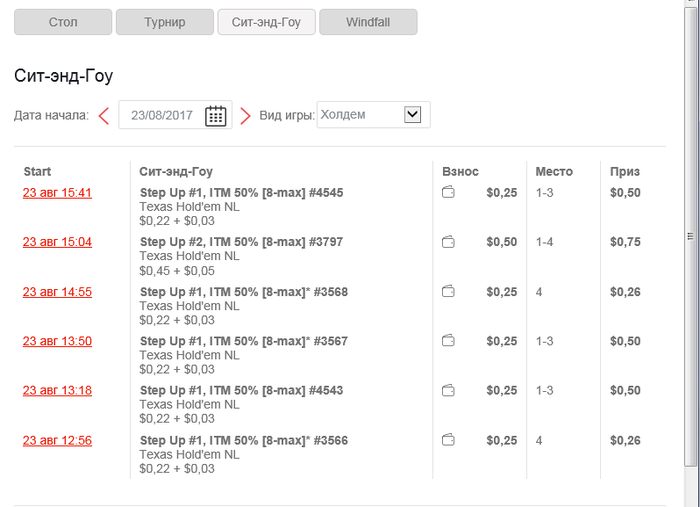The height and width of the screenshot is (507, 700).
Task: Click wallet icon for tournament #3567
Action: point(449,341)
